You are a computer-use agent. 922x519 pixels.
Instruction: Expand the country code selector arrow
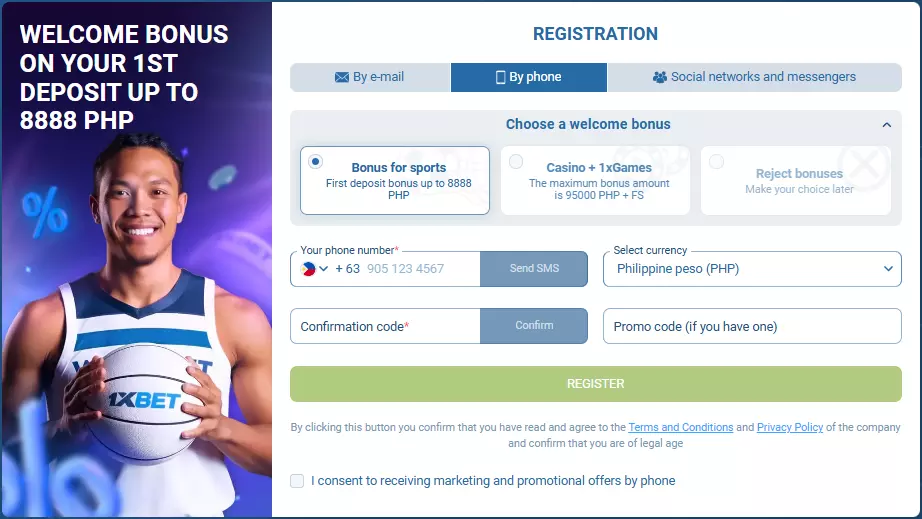point(324,269)
